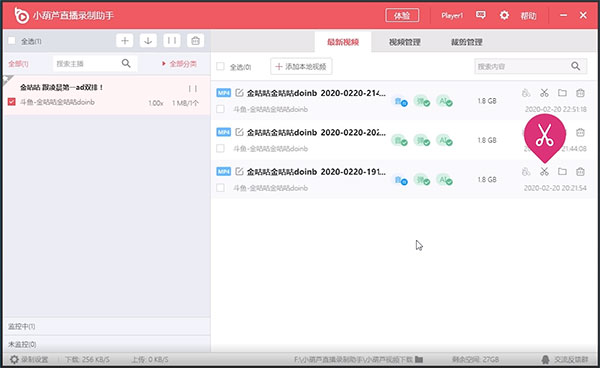This screenshot has width=600, height=368.
Task: Click the download arrow icon in left toolbar
Action: tap(148, 41)
